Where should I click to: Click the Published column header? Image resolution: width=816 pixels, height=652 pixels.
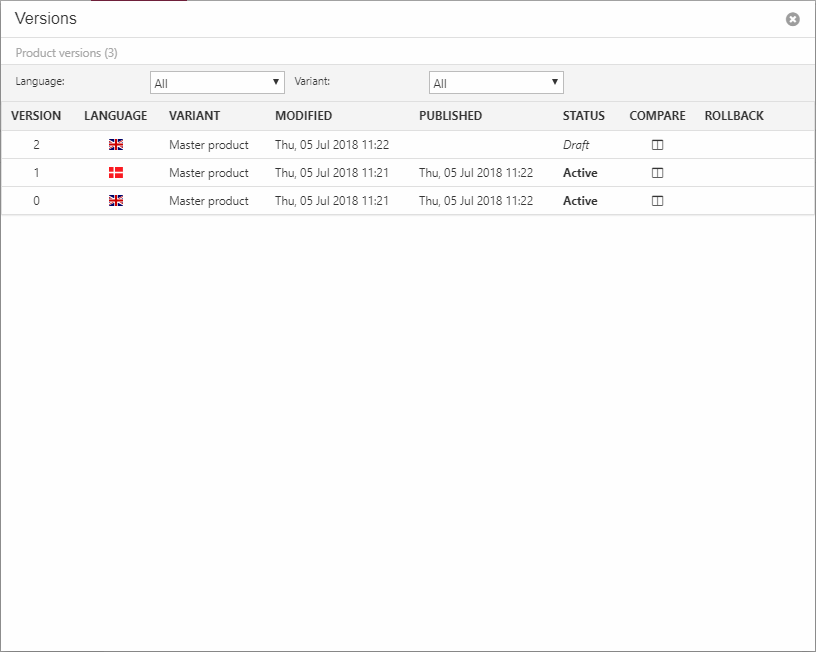[x=450, y=116]
